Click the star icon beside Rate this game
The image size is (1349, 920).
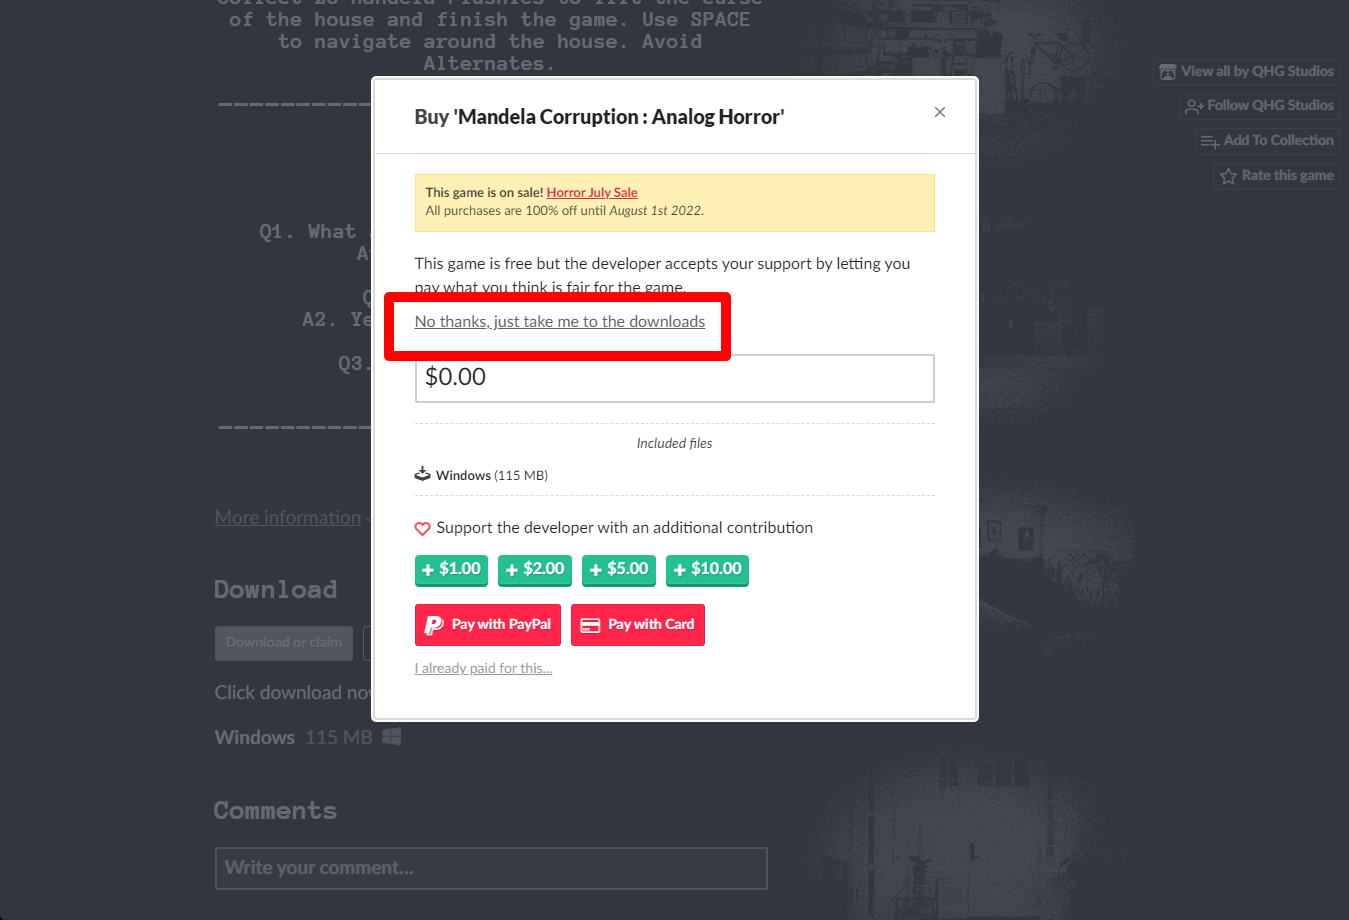coord(1228,176)
